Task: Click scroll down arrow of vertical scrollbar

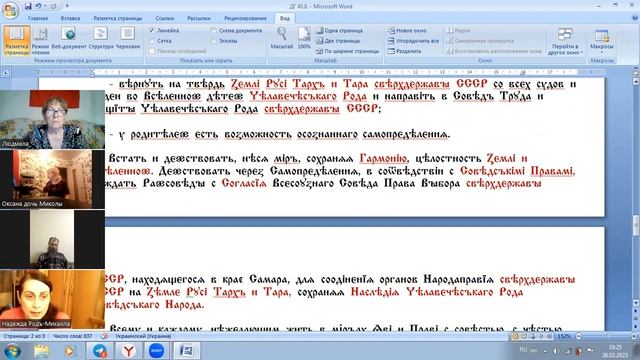Action: [x=636, y=303]
